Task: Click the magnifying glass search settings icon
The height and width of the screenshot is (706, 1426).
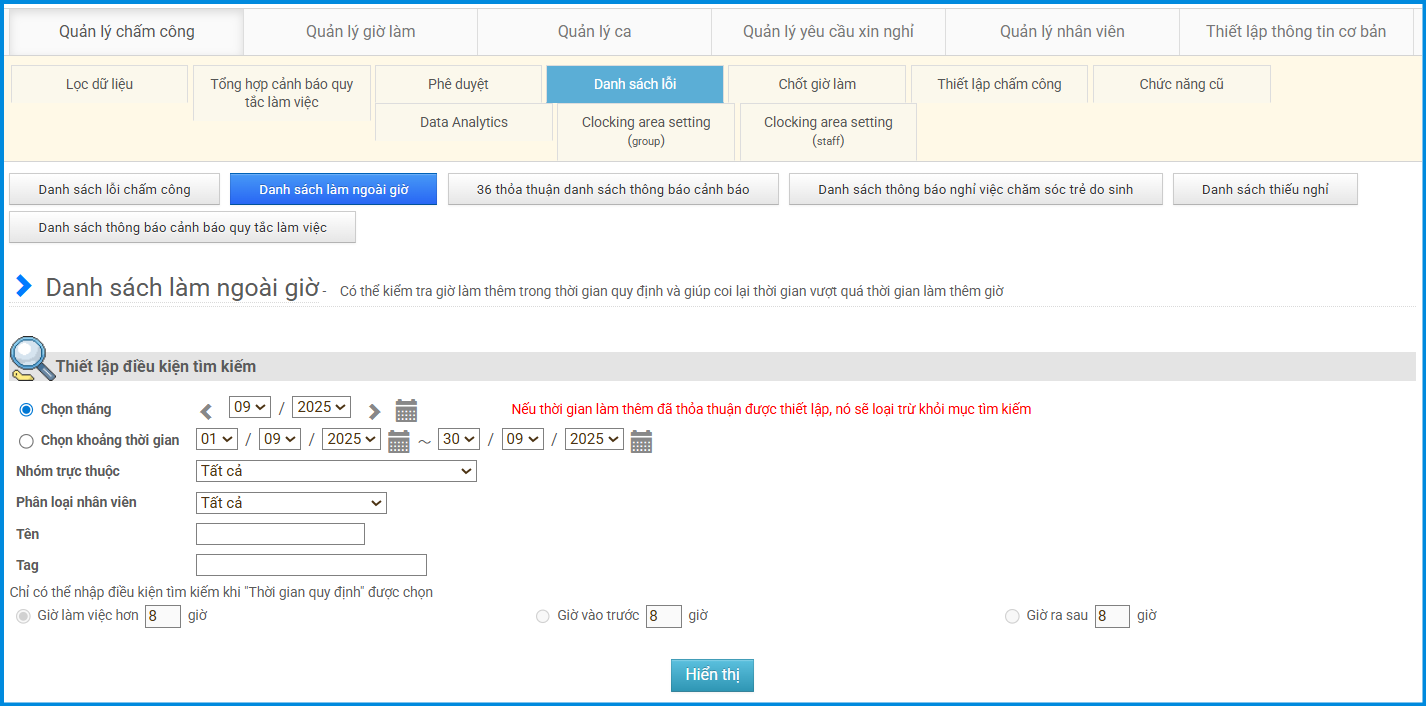Action: [31, 360]
